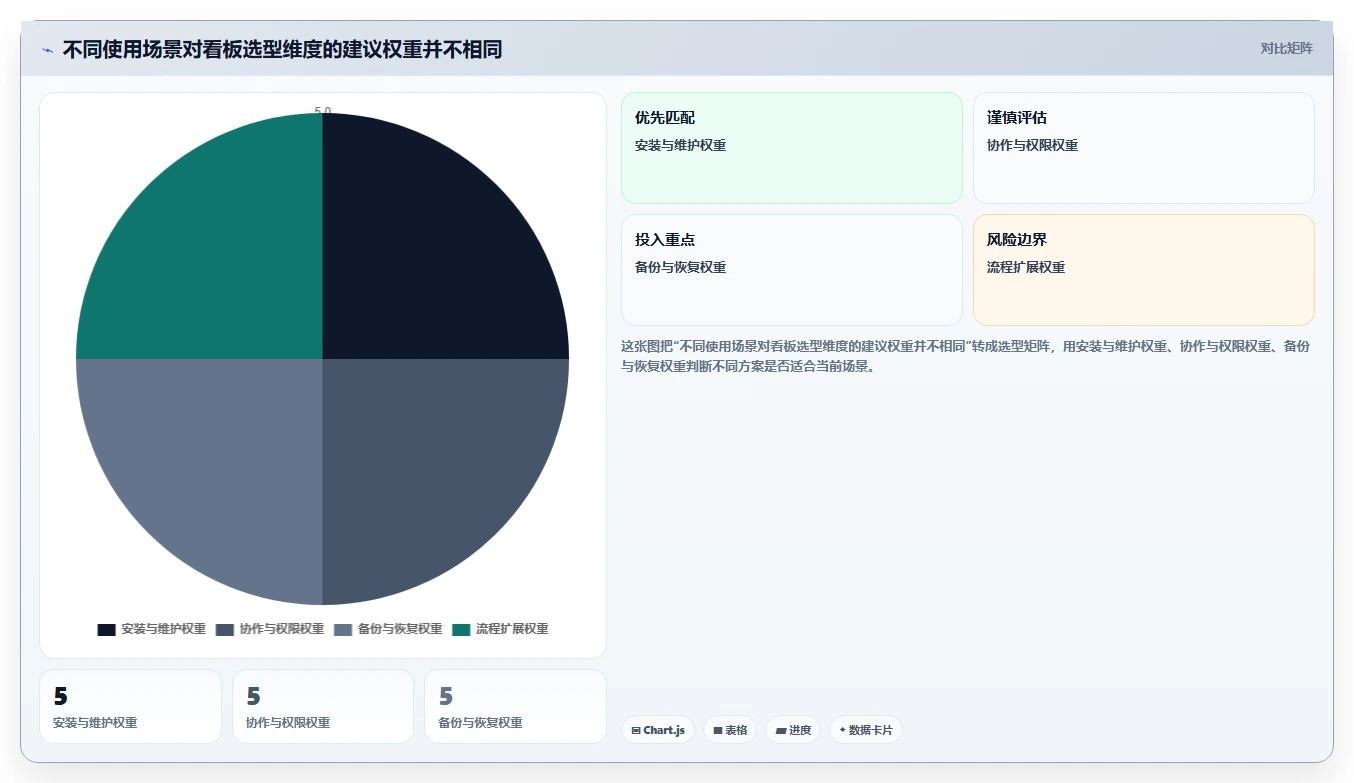This screenshot has height=783, width=1354.
Task: Toggle the 安装与维护权重 legend swatch
Action: point(106,629)
